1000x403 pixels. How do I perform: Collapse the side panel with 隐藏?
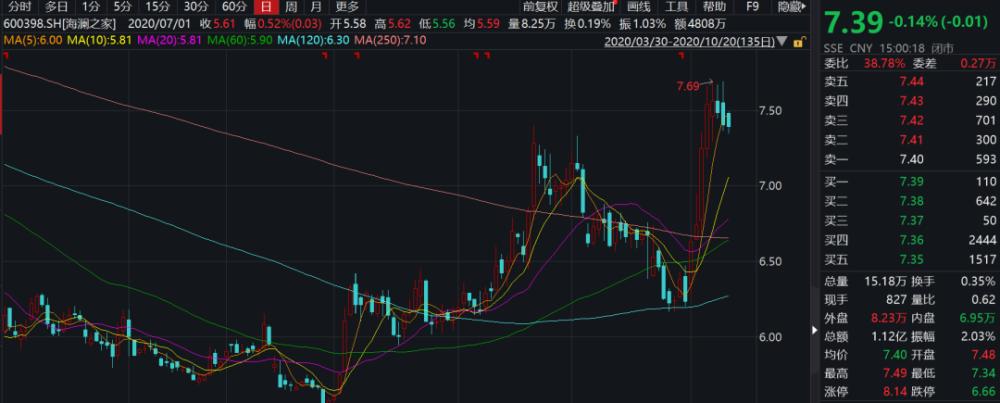[788, 6]
